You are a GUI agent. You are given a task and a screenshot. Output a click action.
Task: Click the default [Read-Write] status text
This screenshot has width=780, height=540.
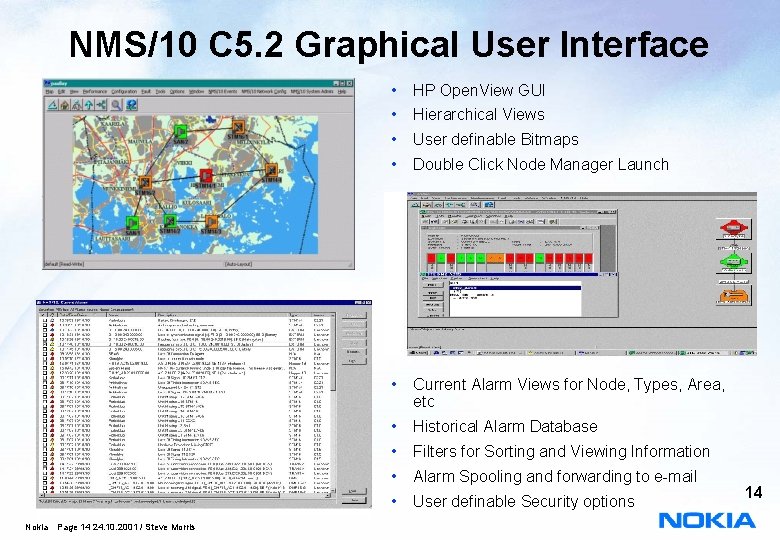tap(64, 264)
